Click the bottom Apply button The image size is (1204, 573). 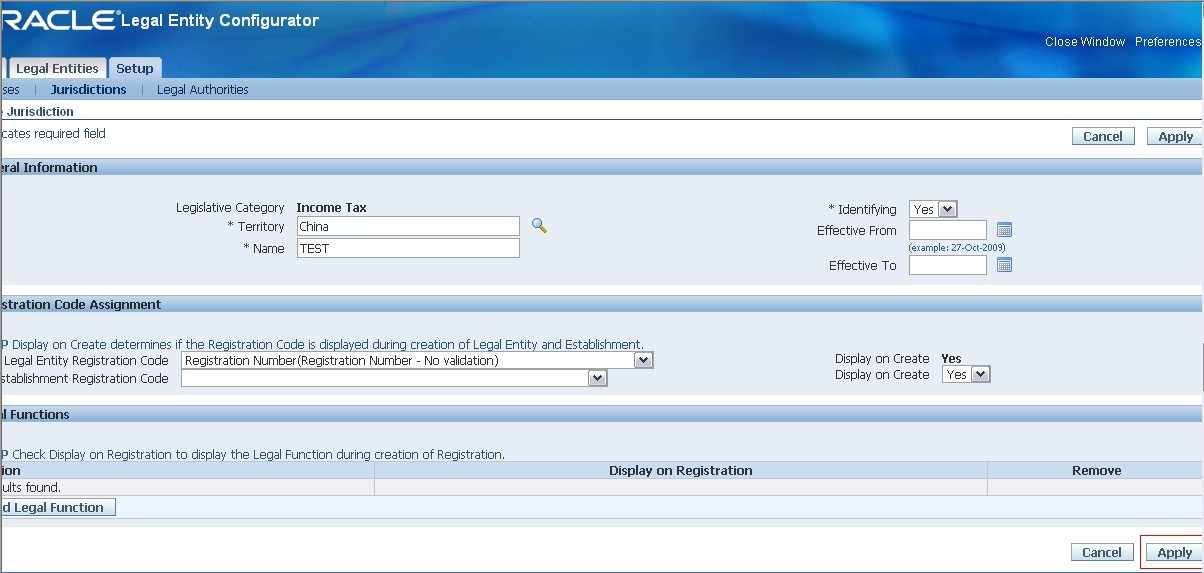1174,552
